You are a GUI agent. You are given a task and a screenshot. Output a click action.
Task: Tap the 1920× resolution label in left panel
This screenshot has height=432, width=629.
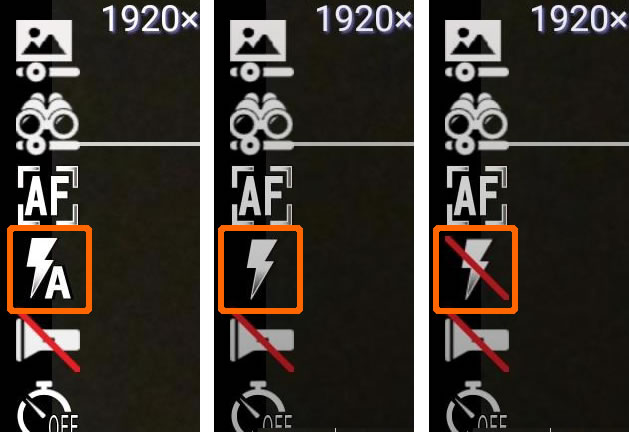click(150, 19)
